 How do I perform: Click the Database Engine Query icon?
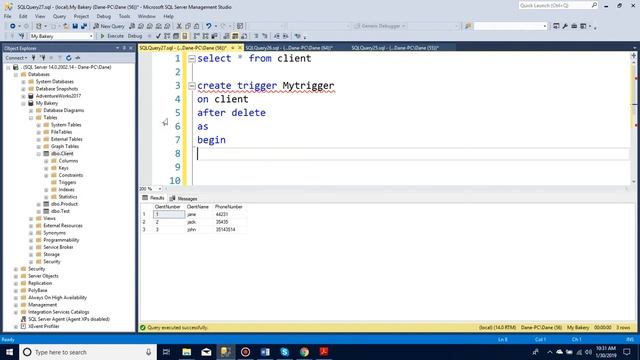pos(132,26)
